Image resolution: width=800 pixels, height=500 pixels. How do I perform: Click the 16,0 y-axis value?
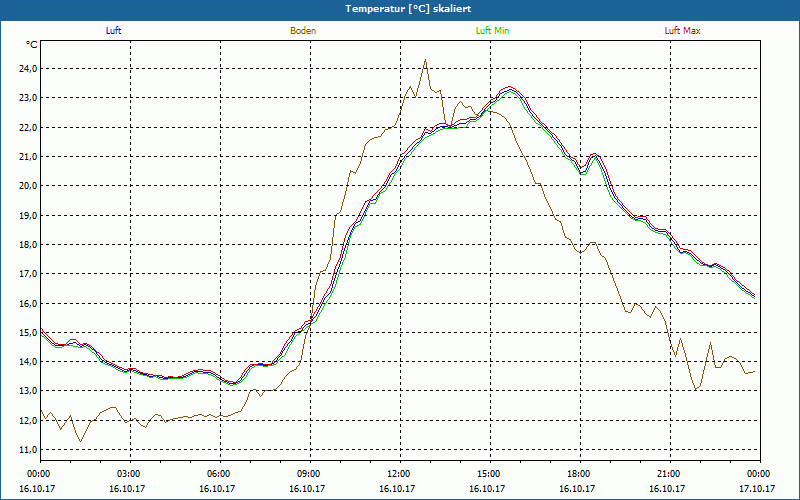29,303
